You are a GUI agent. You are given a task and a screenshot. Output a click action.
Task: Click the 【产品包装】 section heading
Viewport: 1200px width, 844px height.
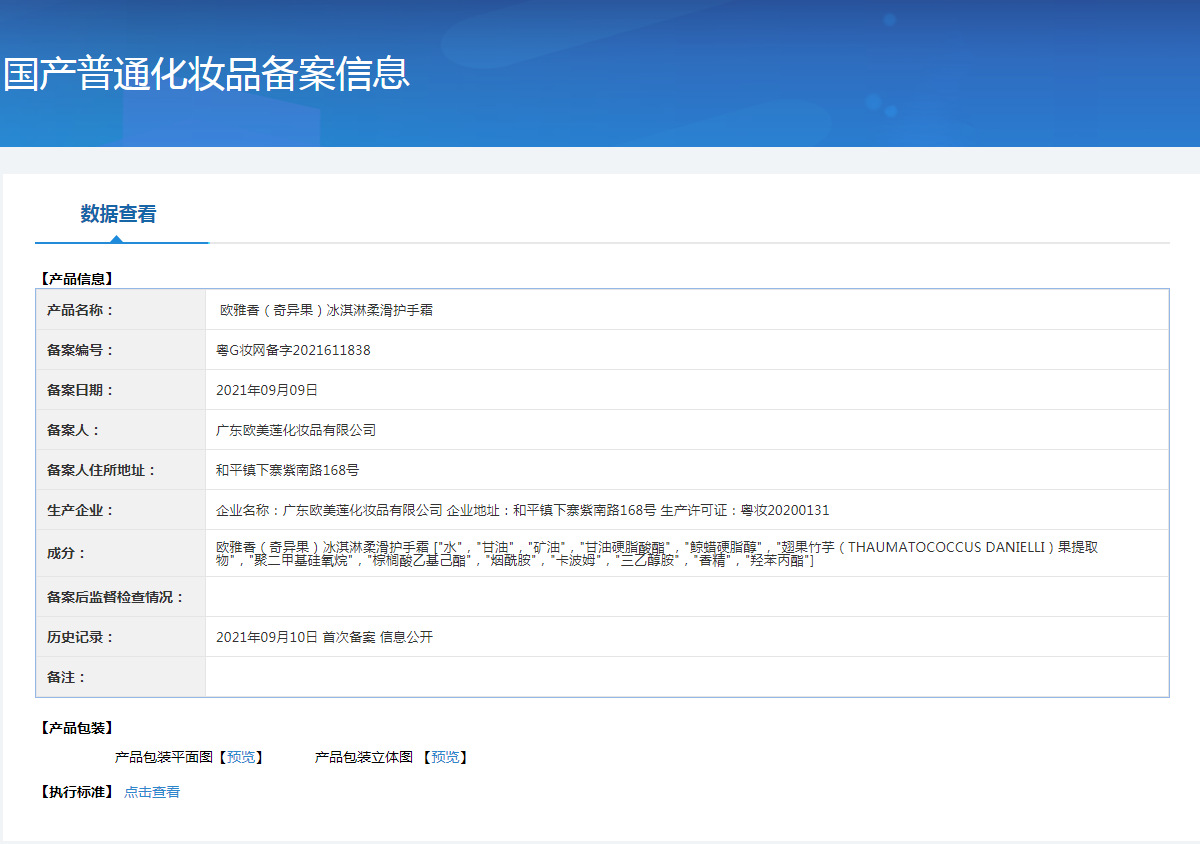[x=75, y=727]
